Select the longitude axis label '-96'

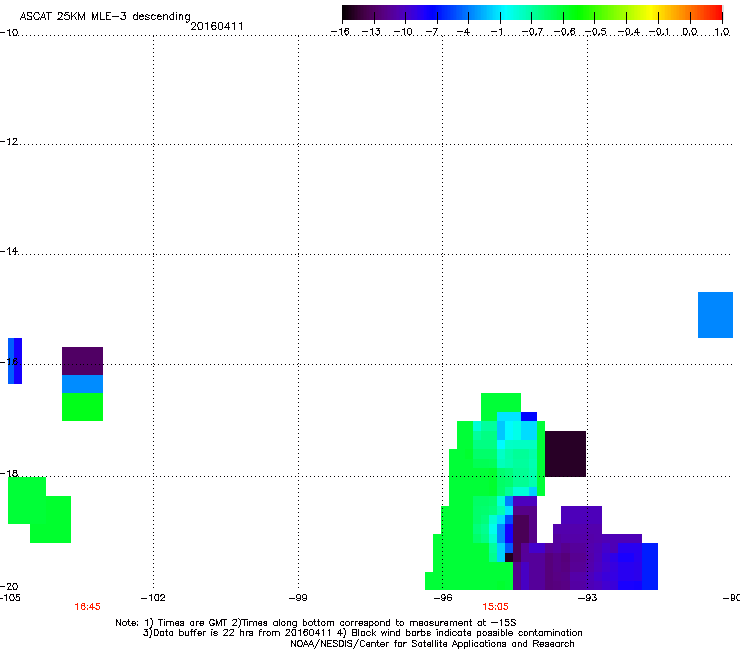(443, 598)
